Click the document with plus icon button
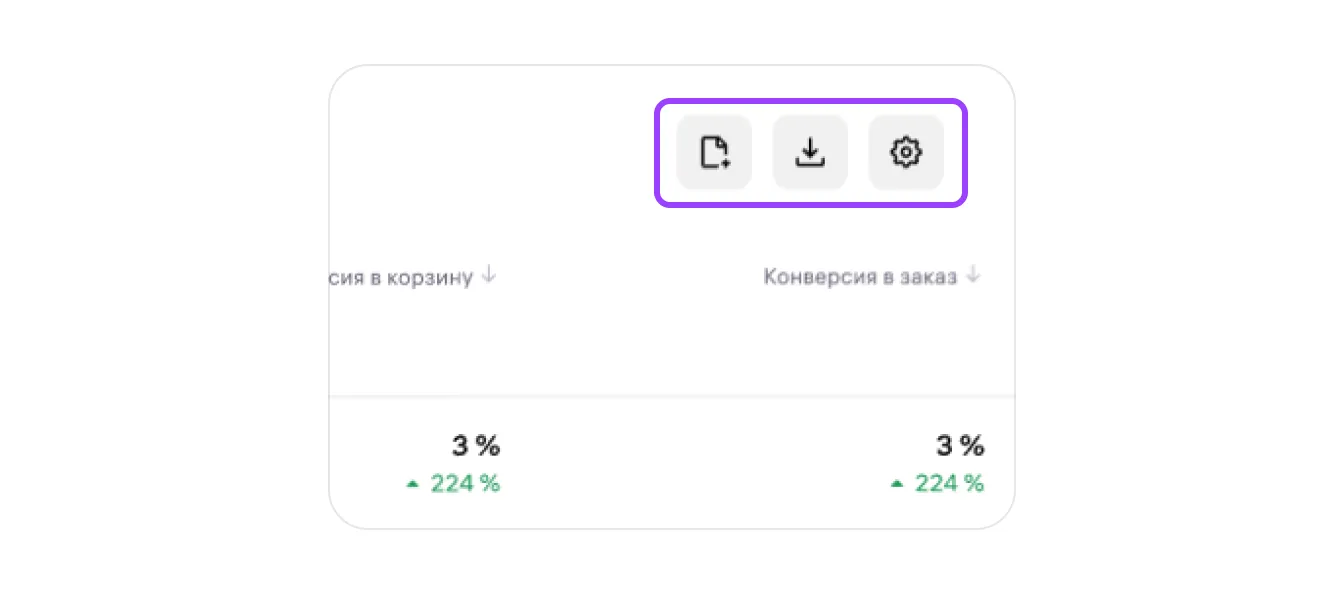This screenshot has height=594, width=1344. (714, 152)
